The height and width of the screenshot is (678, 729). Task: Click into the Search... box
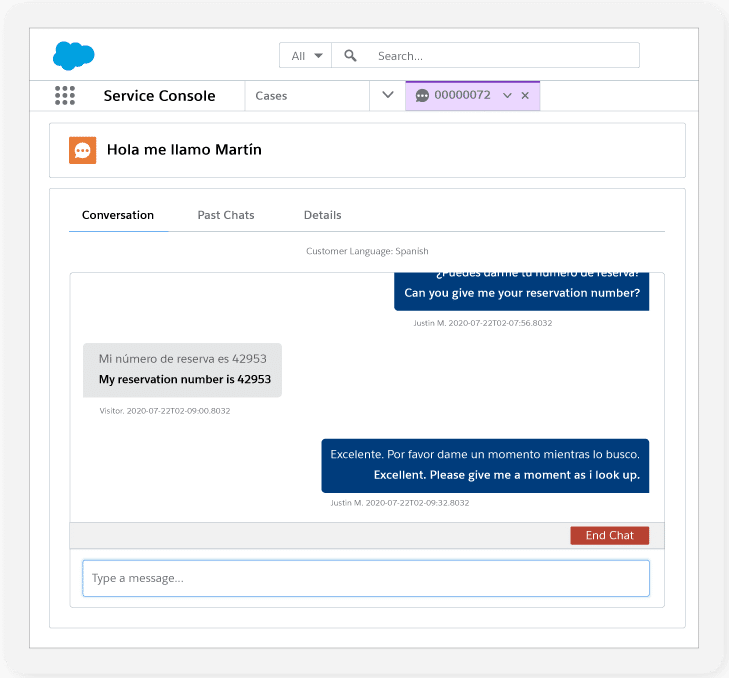(485, 55)
